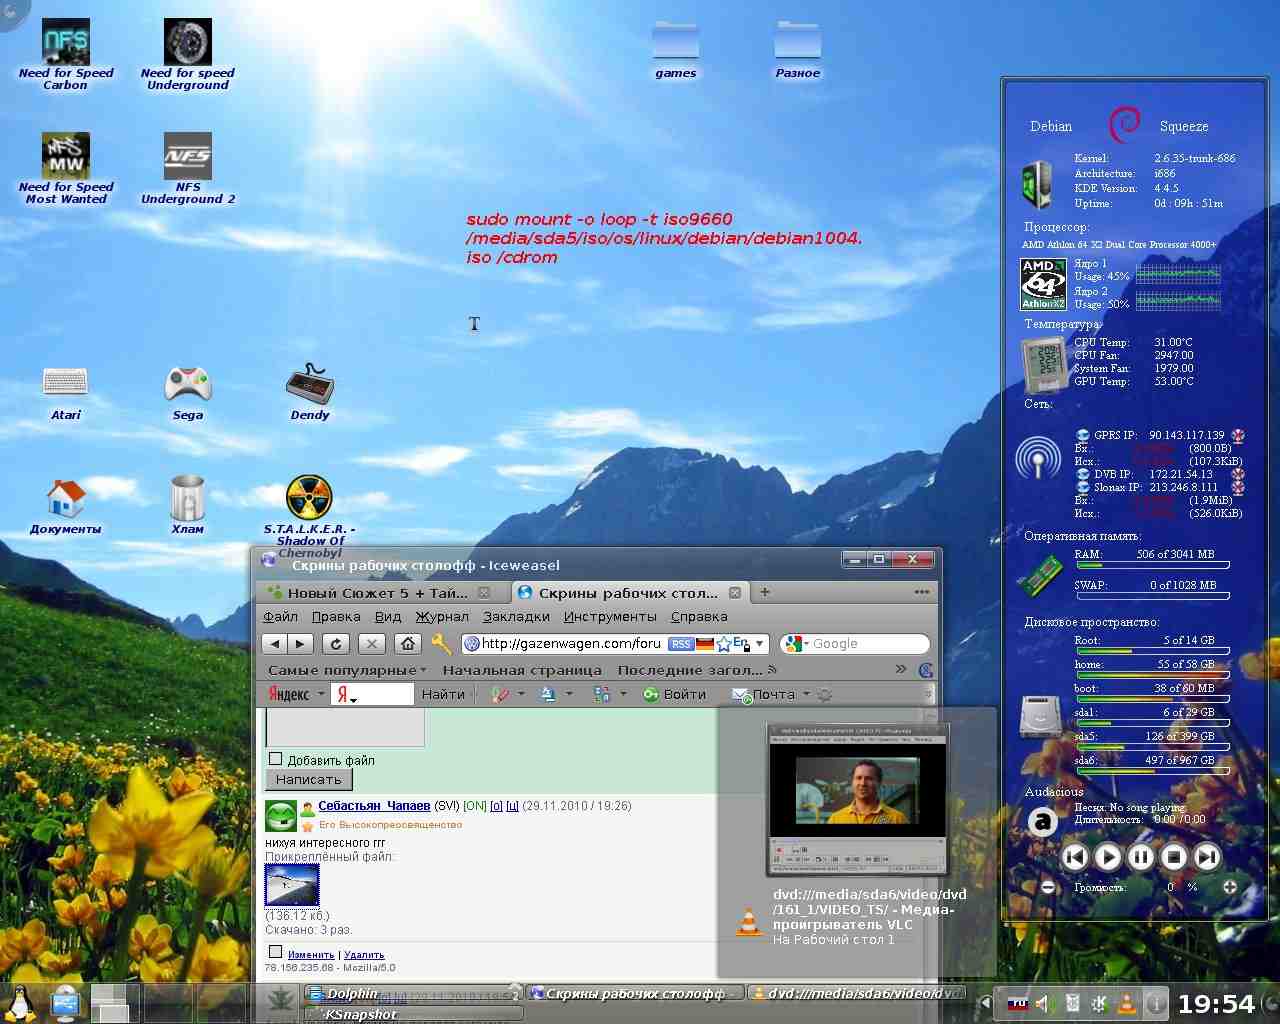Show more bookmarks with chevron arrows
The width and height of the screenshot is (1280, 1024).
[901, 669]
